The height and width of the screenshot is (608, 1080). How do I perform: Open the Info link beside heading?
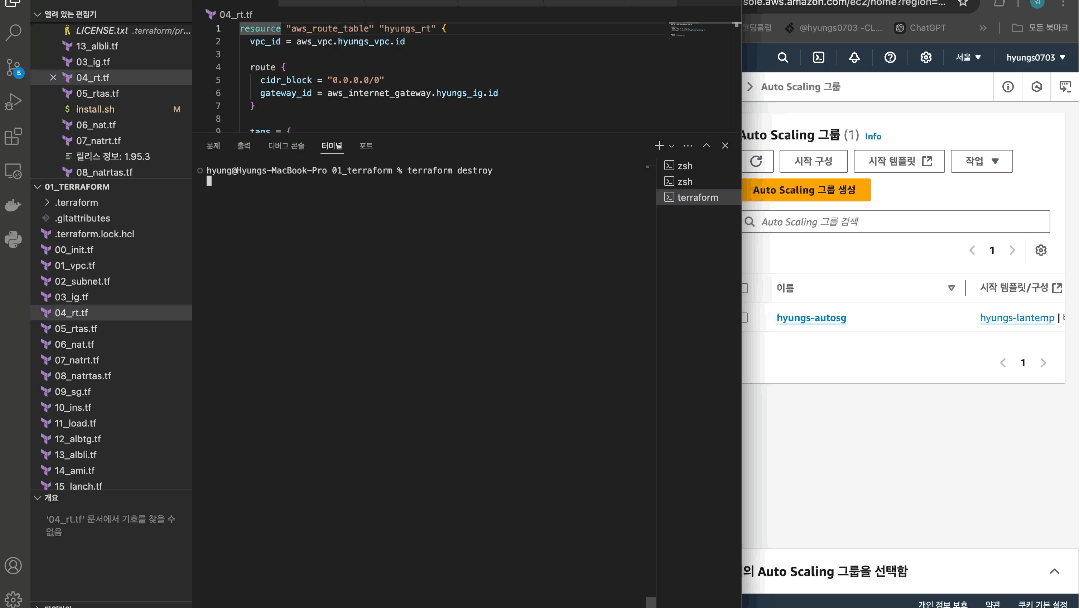[873, 136]
